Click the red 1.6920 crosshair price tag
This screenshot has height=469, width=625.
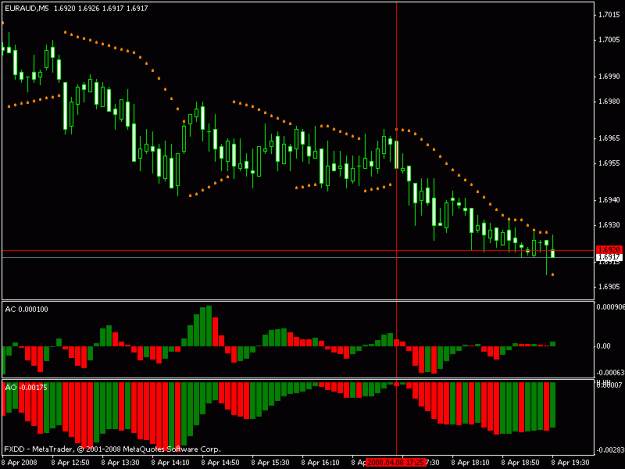[609, 250]
